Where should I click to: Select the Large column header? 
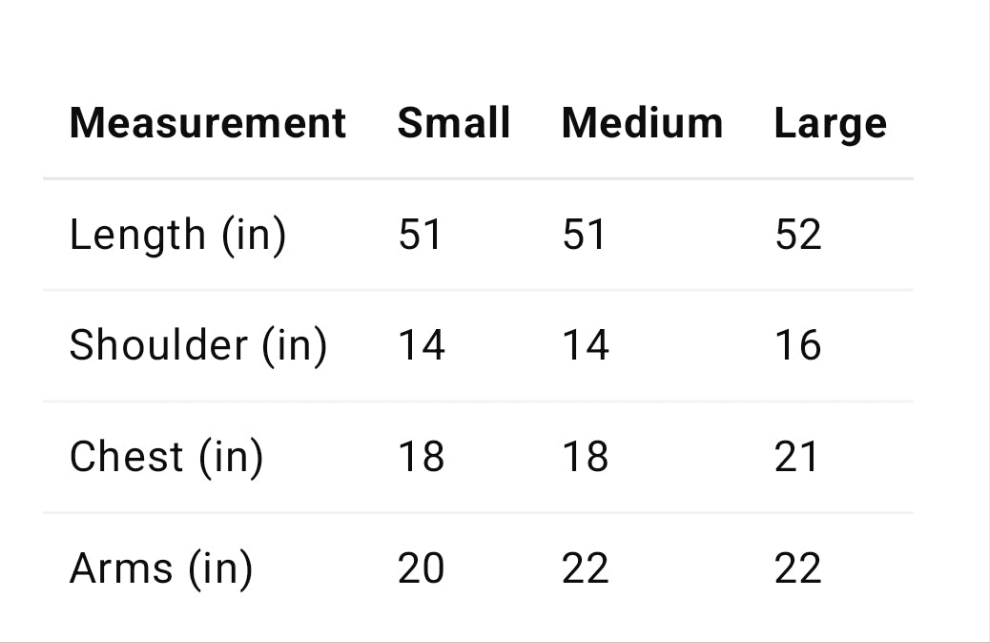pos(830,124)
